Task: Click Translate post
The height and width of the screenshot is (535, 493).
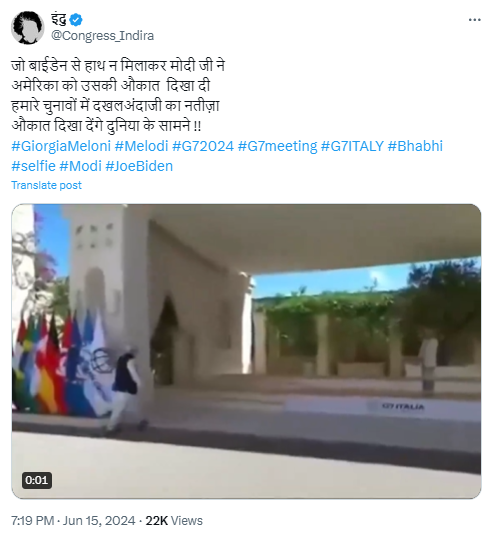Action: tap(46, 185)
